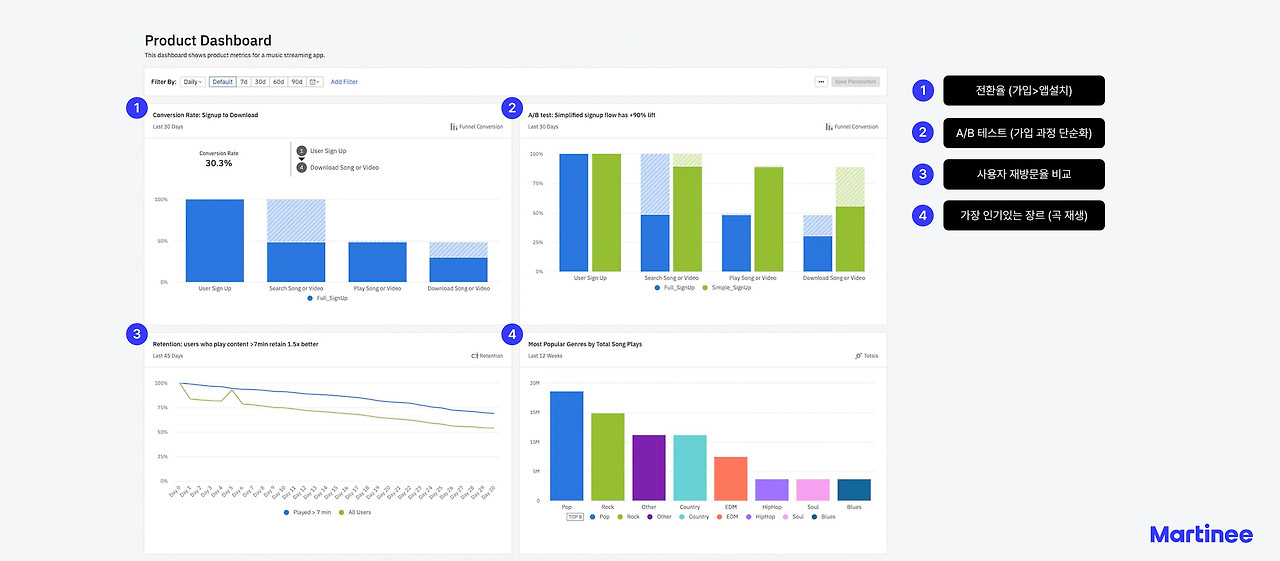Select the 7d date range
Viewport: 1280px width, 561px height.
click(243, 82)
